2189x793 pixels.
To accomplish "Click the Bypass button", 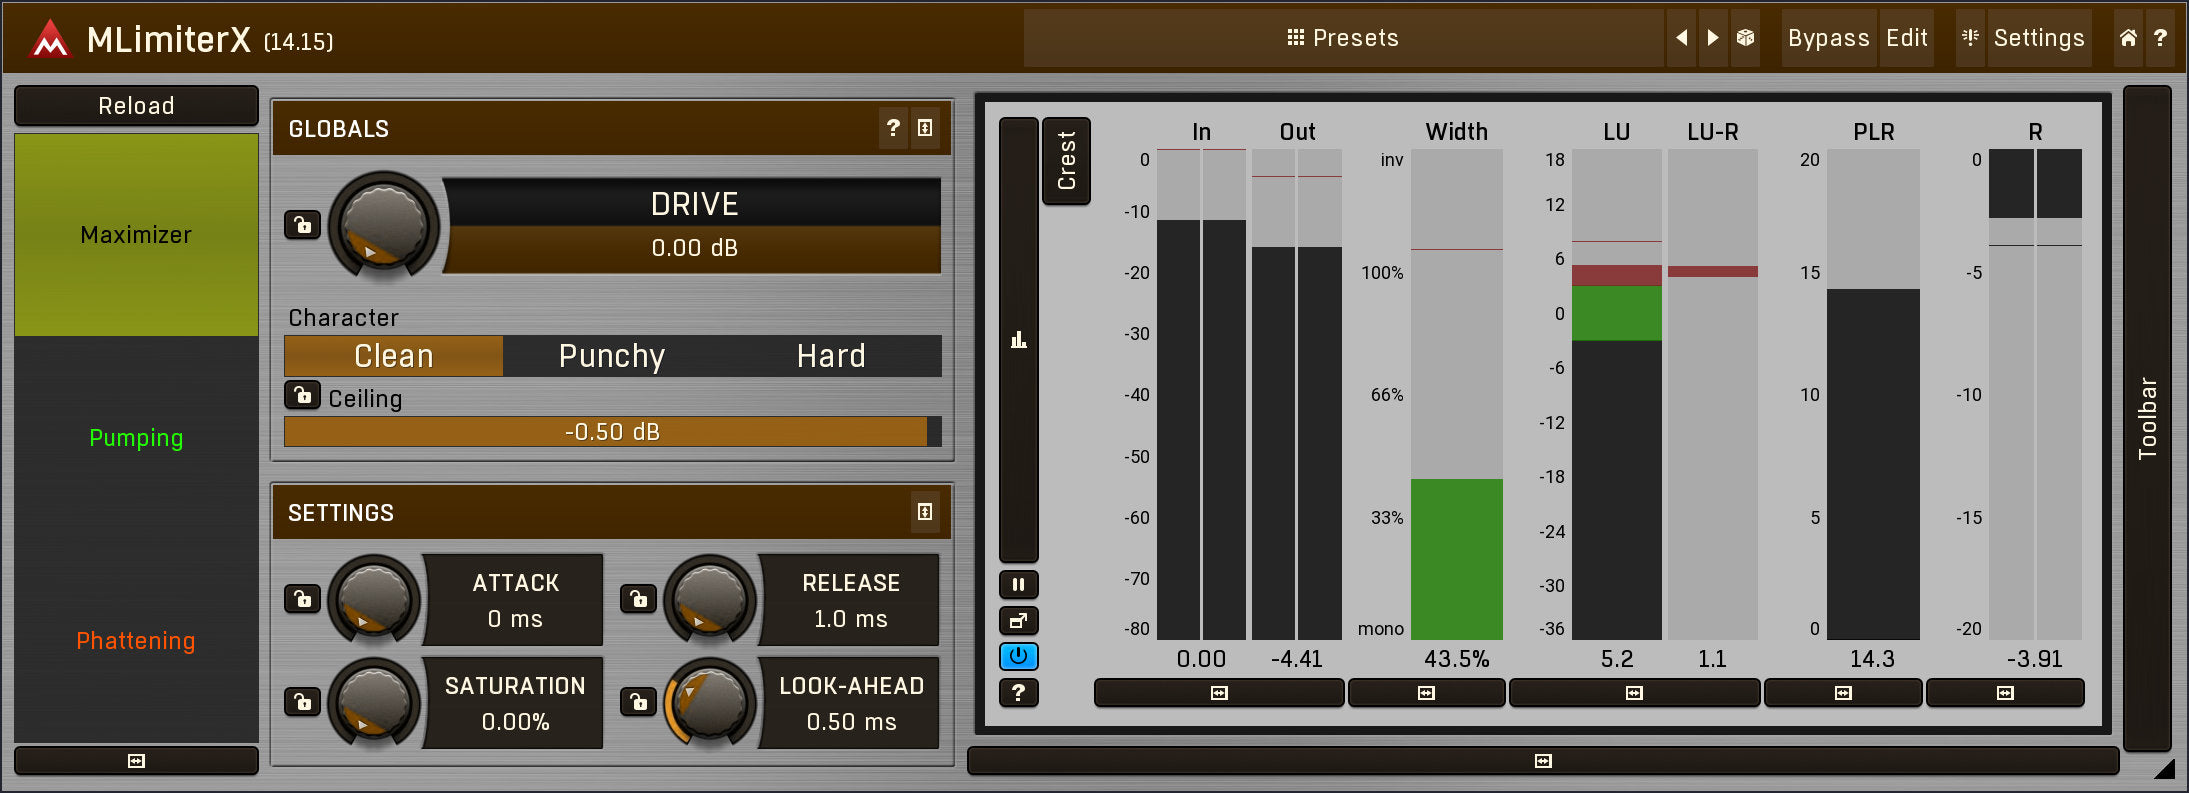I will click(1828, 38).
